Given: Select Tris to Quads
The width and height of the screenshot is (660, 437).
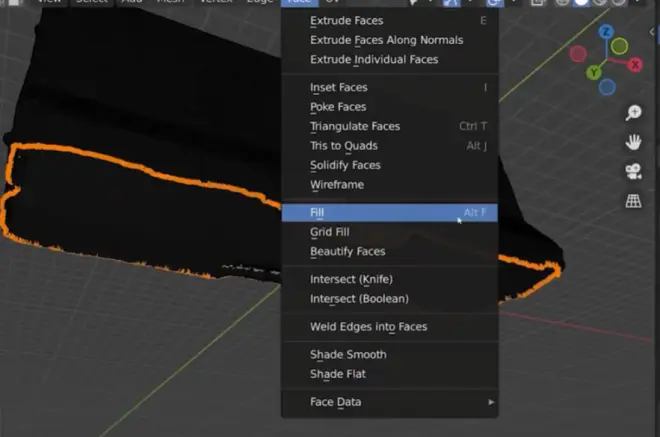Looking at the screenshot, I should 390,145.
